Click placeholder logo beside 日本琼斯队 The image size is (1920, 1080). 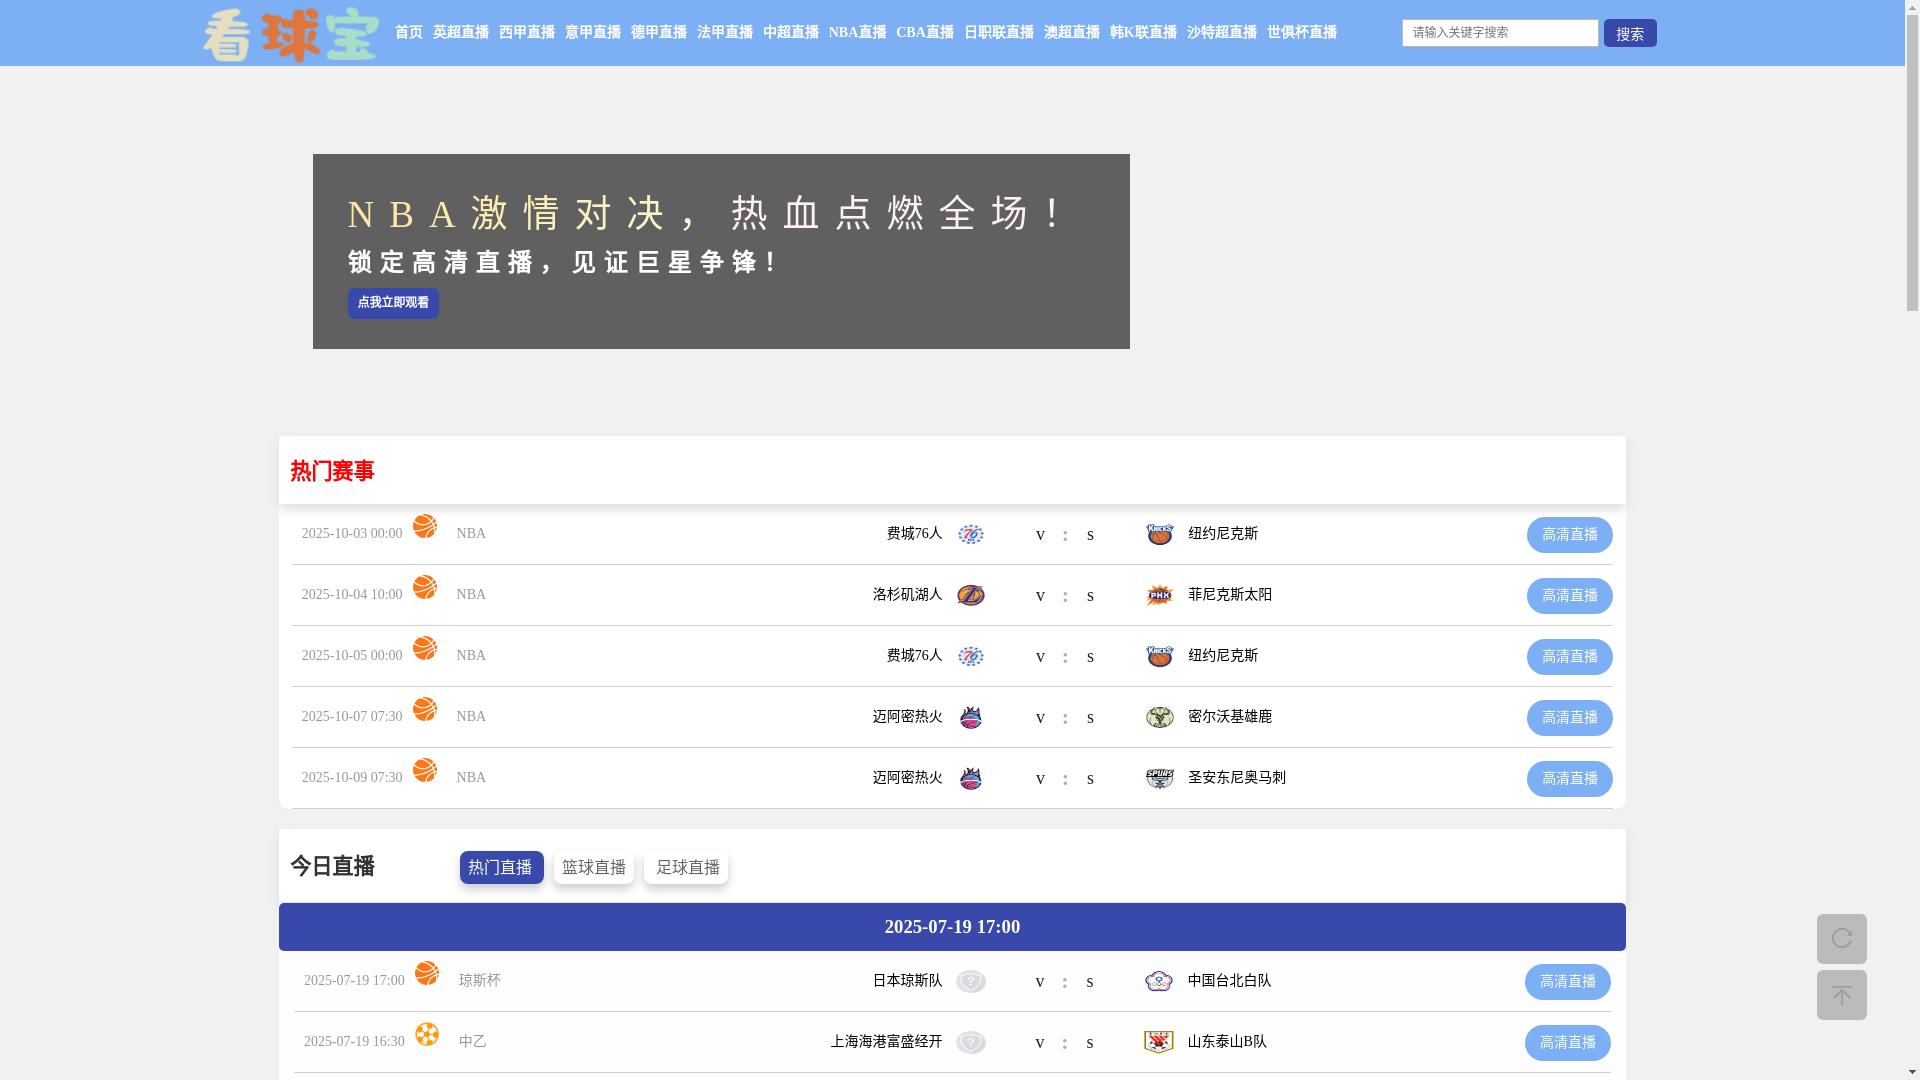tap(971, 981)
